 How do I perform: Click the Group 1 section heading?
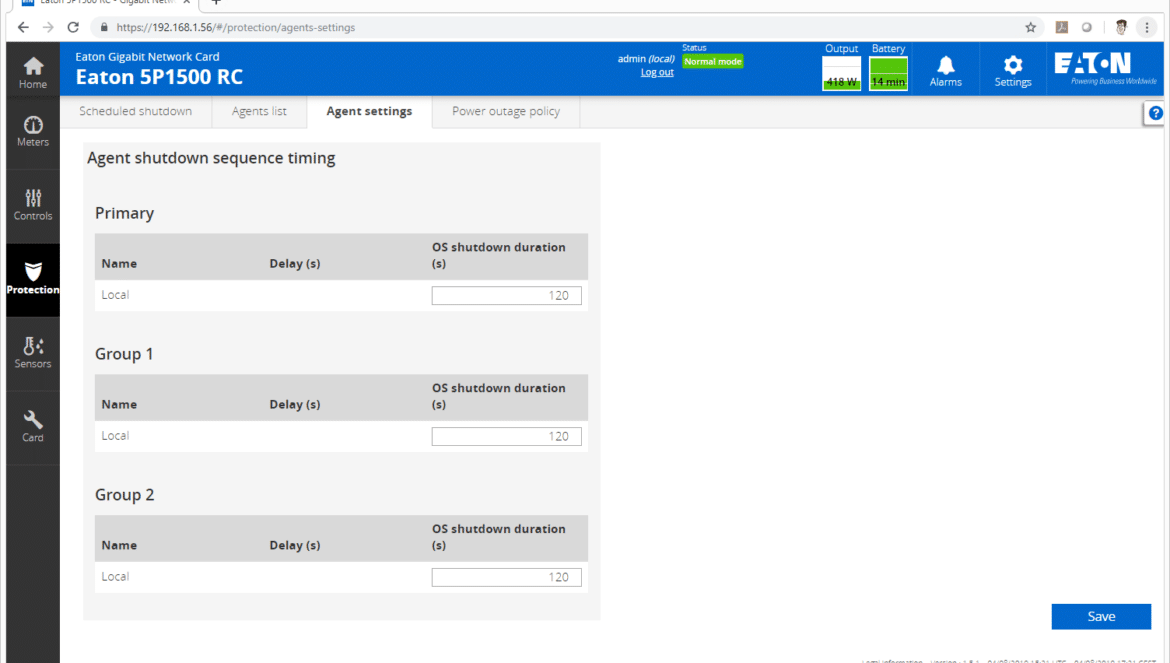pos(124,354)
